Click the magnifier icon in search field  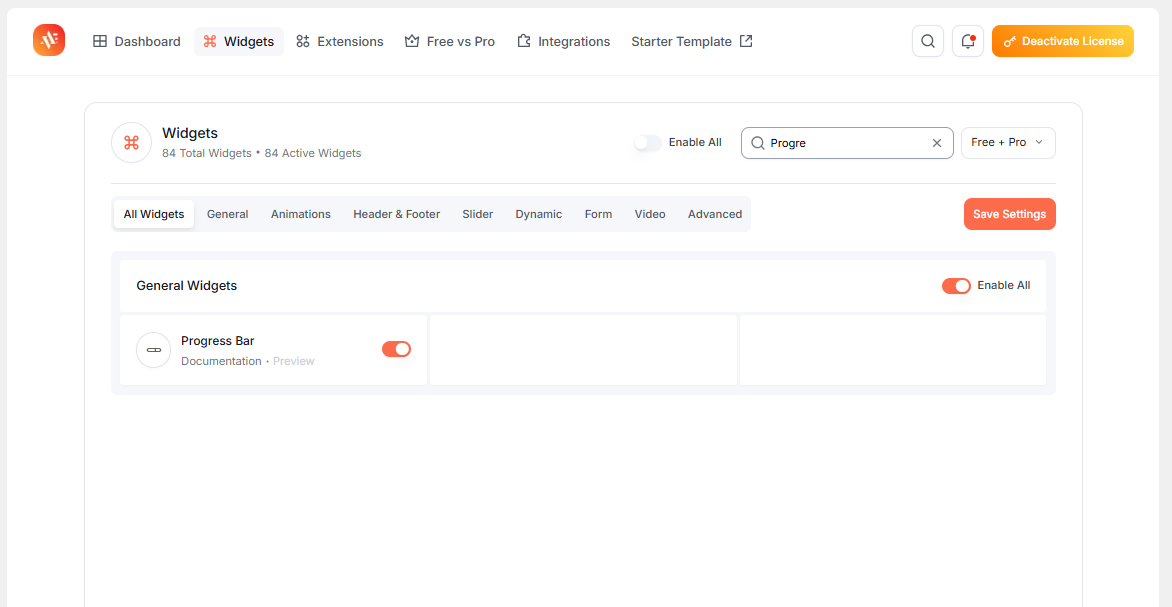click(x=758, y=143)
